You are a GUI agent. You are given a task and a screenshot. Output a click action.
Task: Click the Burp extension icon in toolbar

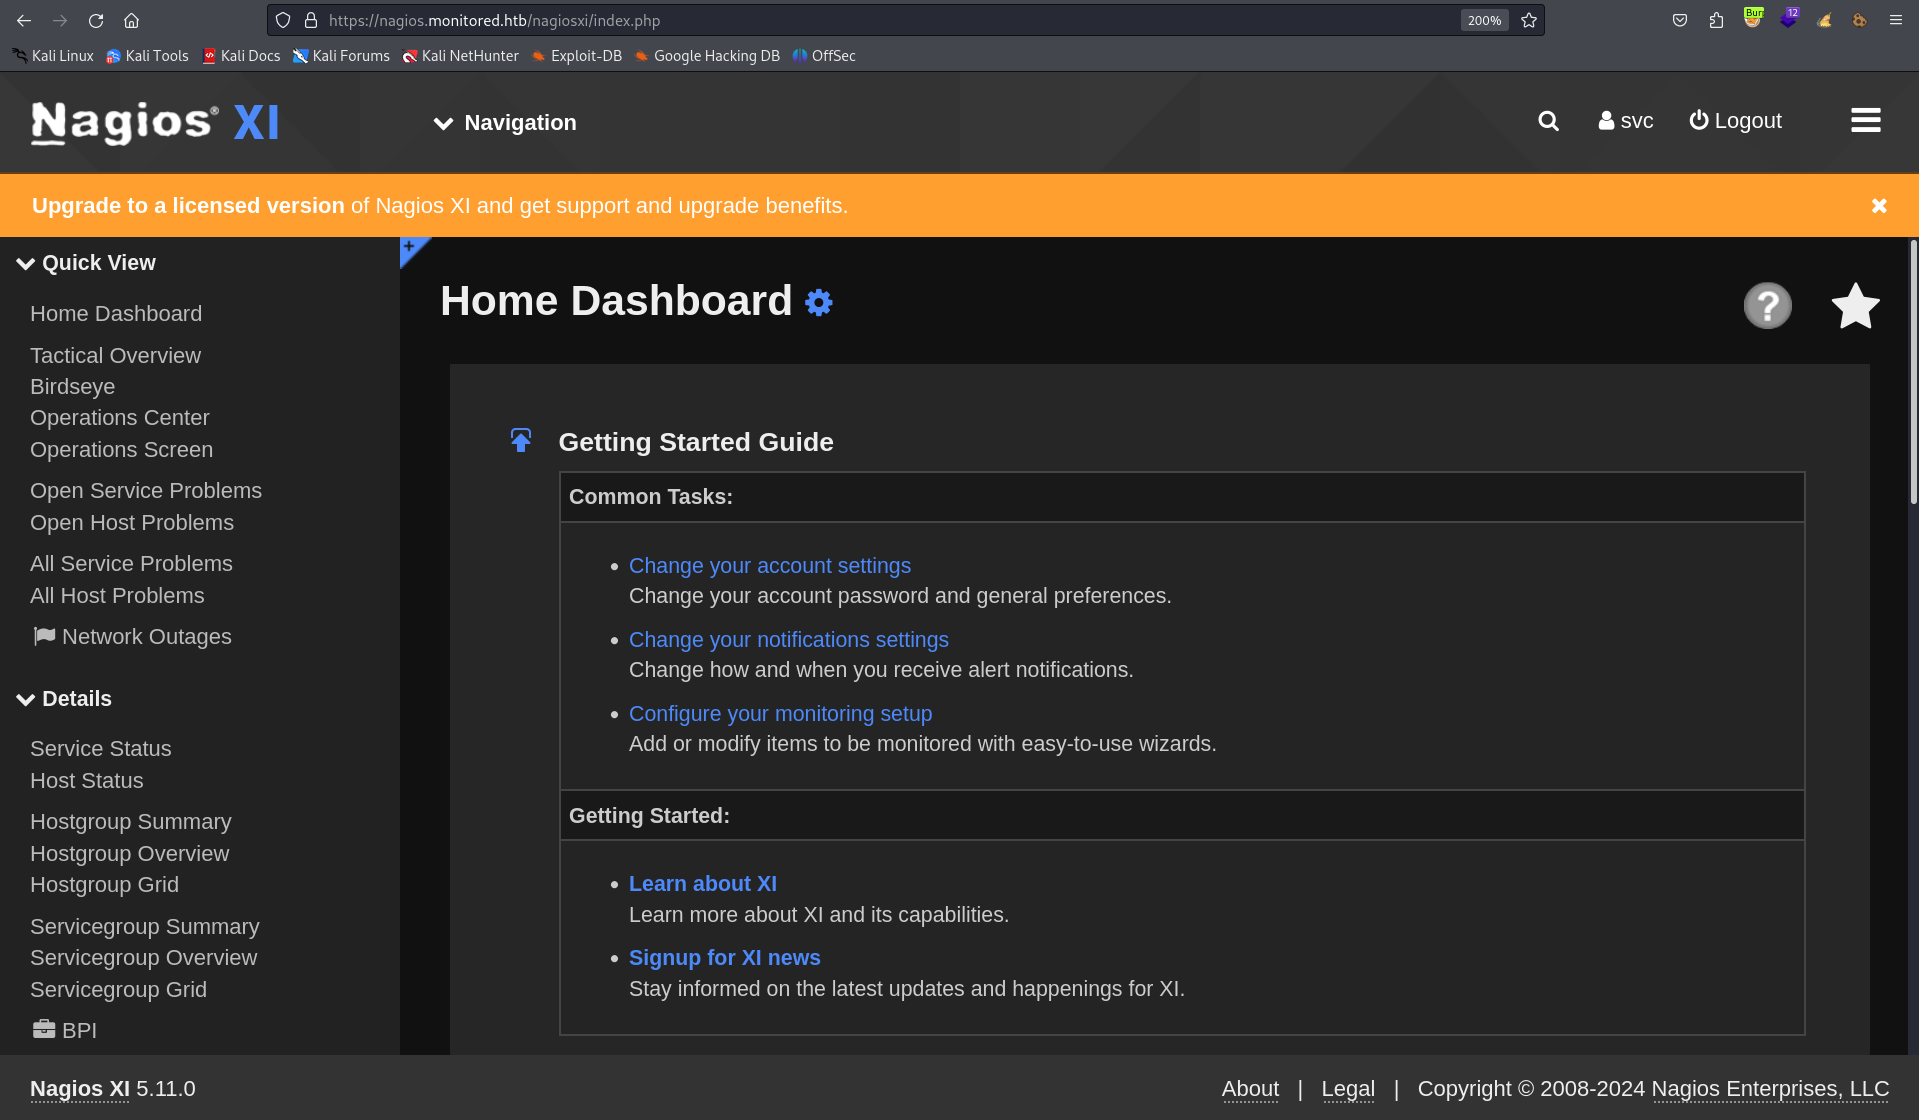tap(1752, 18)
